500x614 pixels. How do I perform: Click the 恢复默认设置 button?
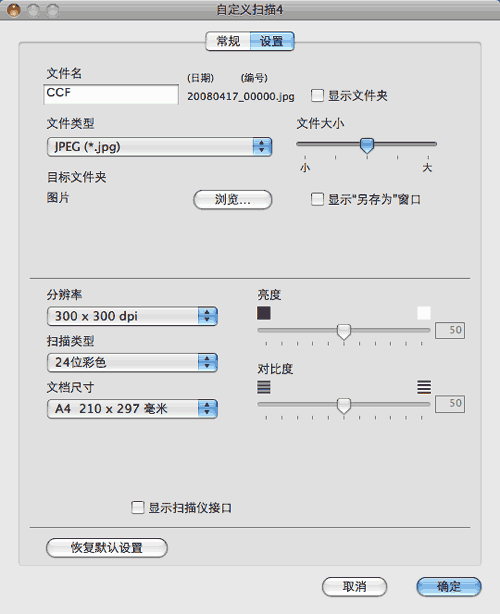[x=107, y=547]
